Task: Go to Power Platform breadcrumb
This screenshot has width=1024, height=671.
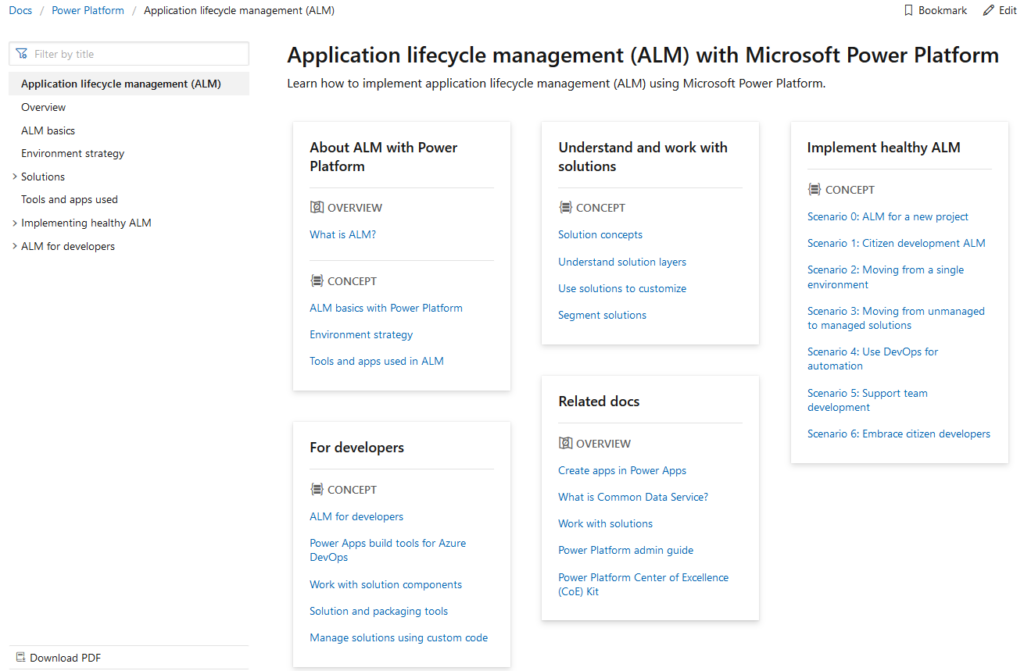Action: tap(88, 10)
